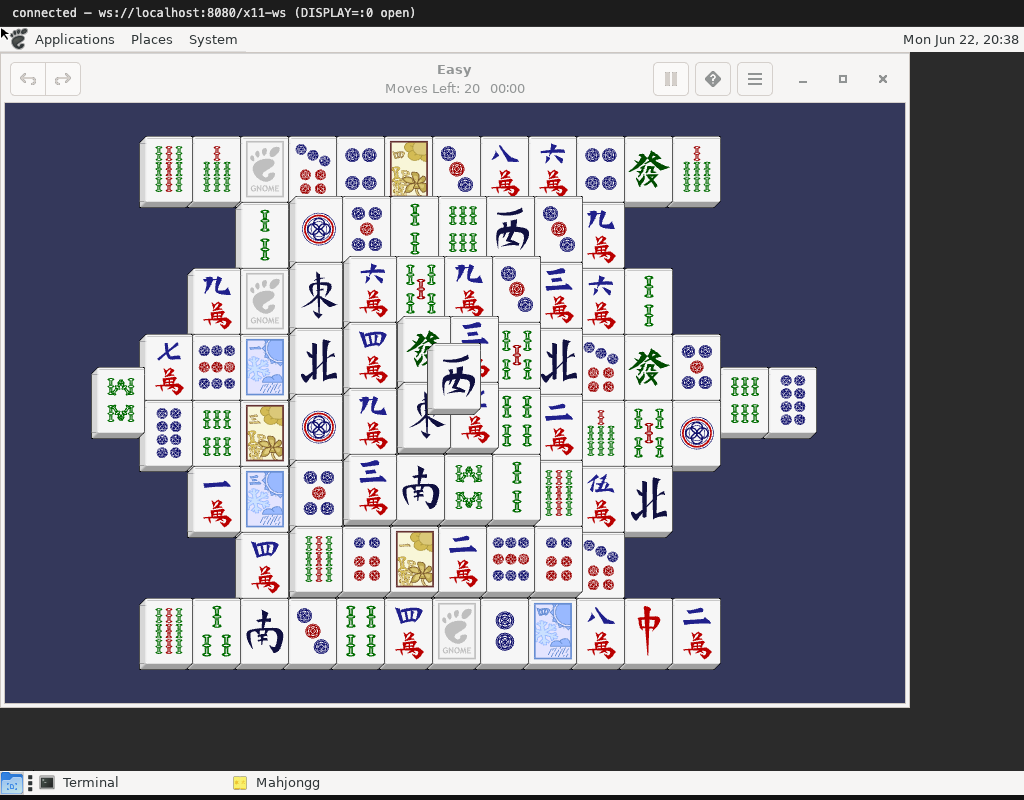1024x800 pixels.
Task: Minimize the Mahjongg window
Action: pos(803,79)
